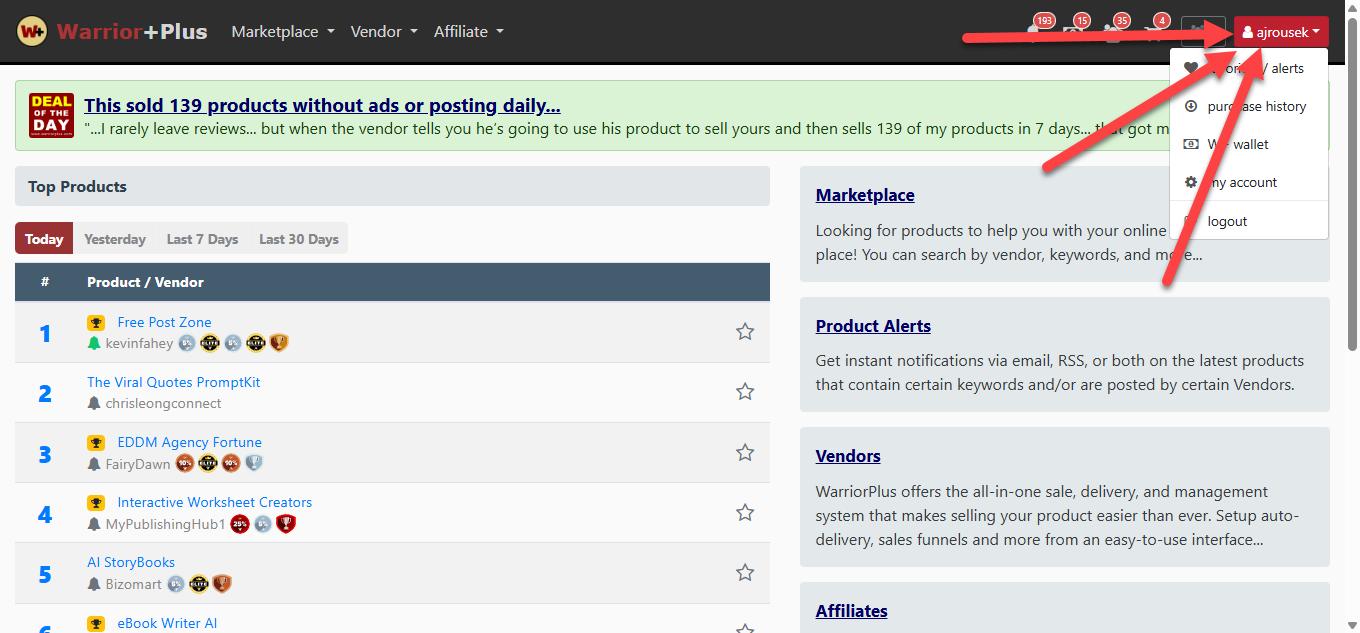Expand the Affiliate dropdown menu

click(x=469, y=31)
